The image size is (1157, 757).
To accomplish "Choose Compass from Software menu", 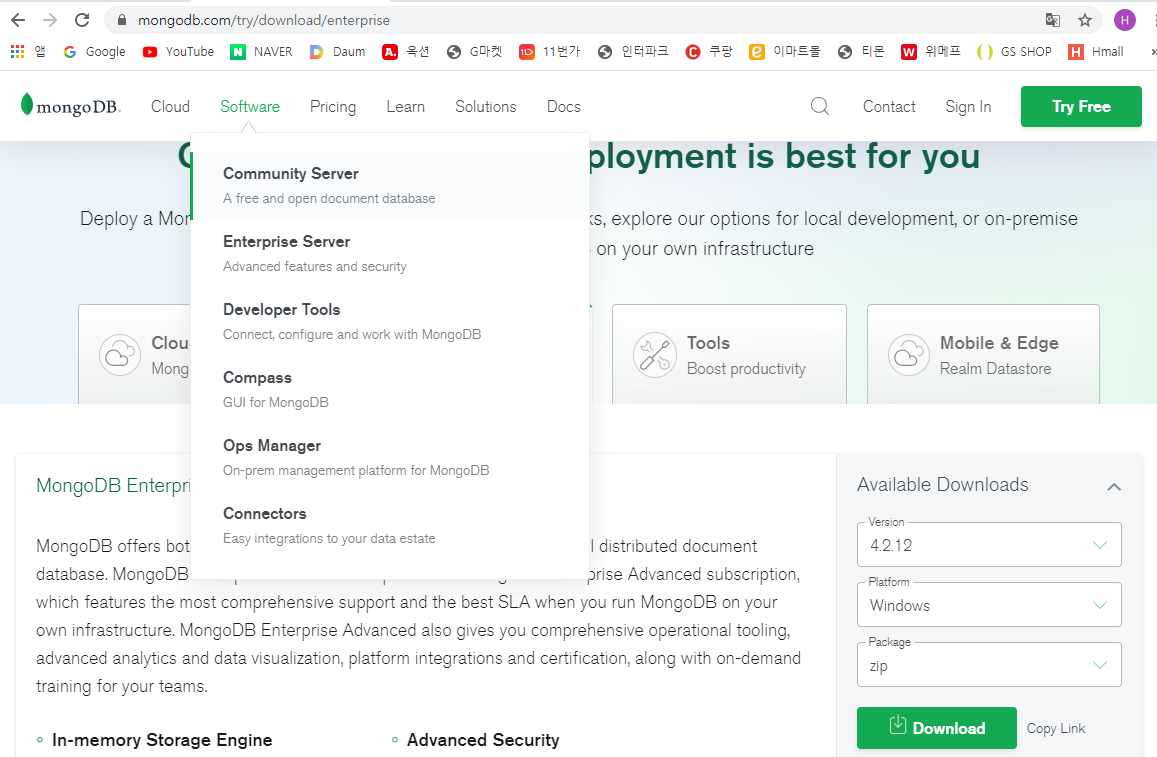I will point(390,389).
